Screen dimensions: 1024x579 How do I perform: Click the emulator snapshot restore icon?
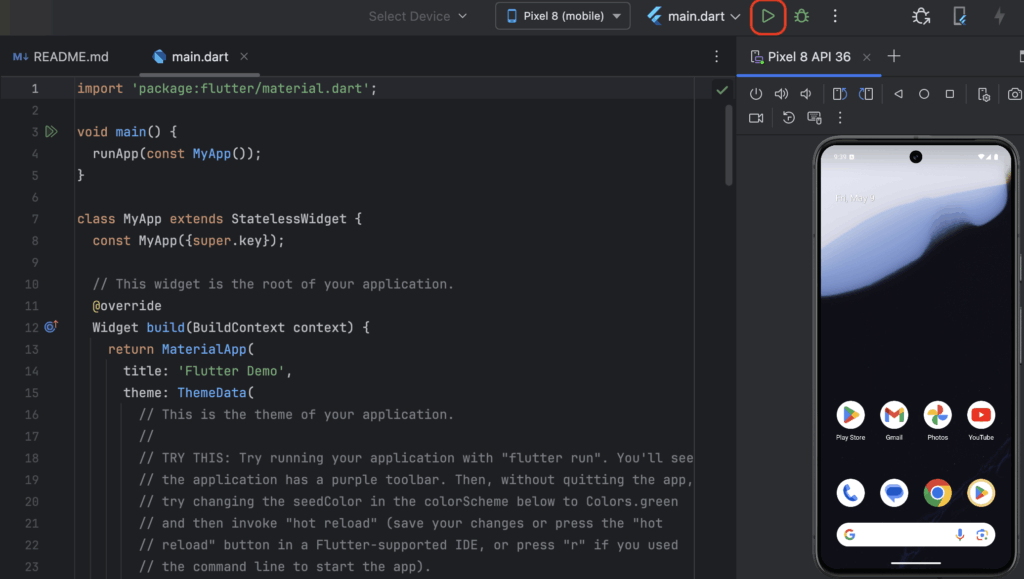(x=788, y=117)
